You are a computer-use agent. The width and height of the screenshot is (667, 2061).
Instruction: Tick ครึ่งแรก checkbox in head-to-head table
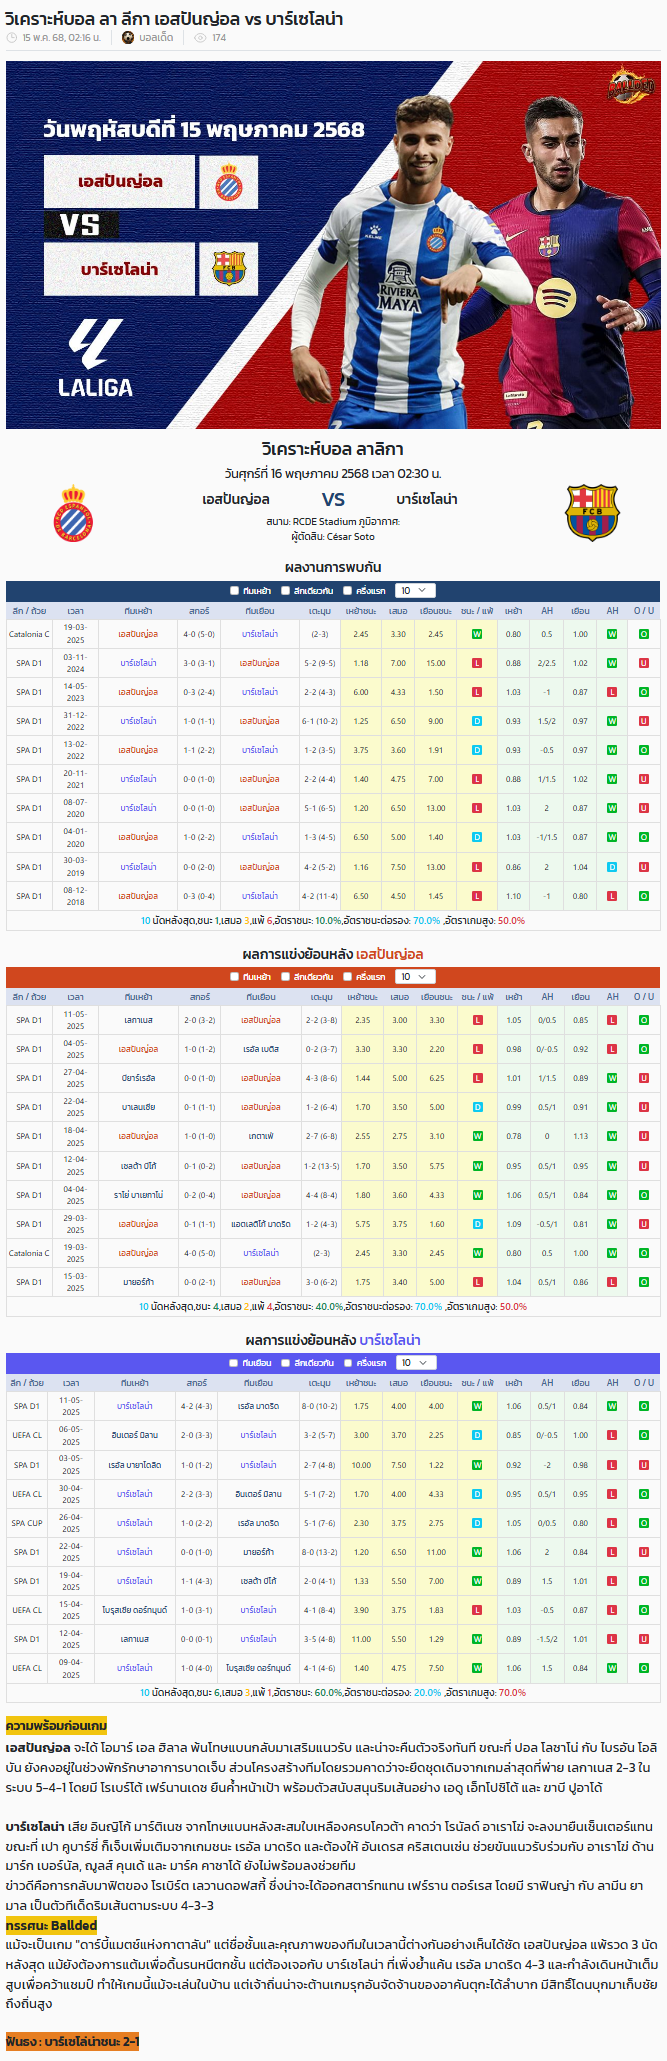click(347, 591)
